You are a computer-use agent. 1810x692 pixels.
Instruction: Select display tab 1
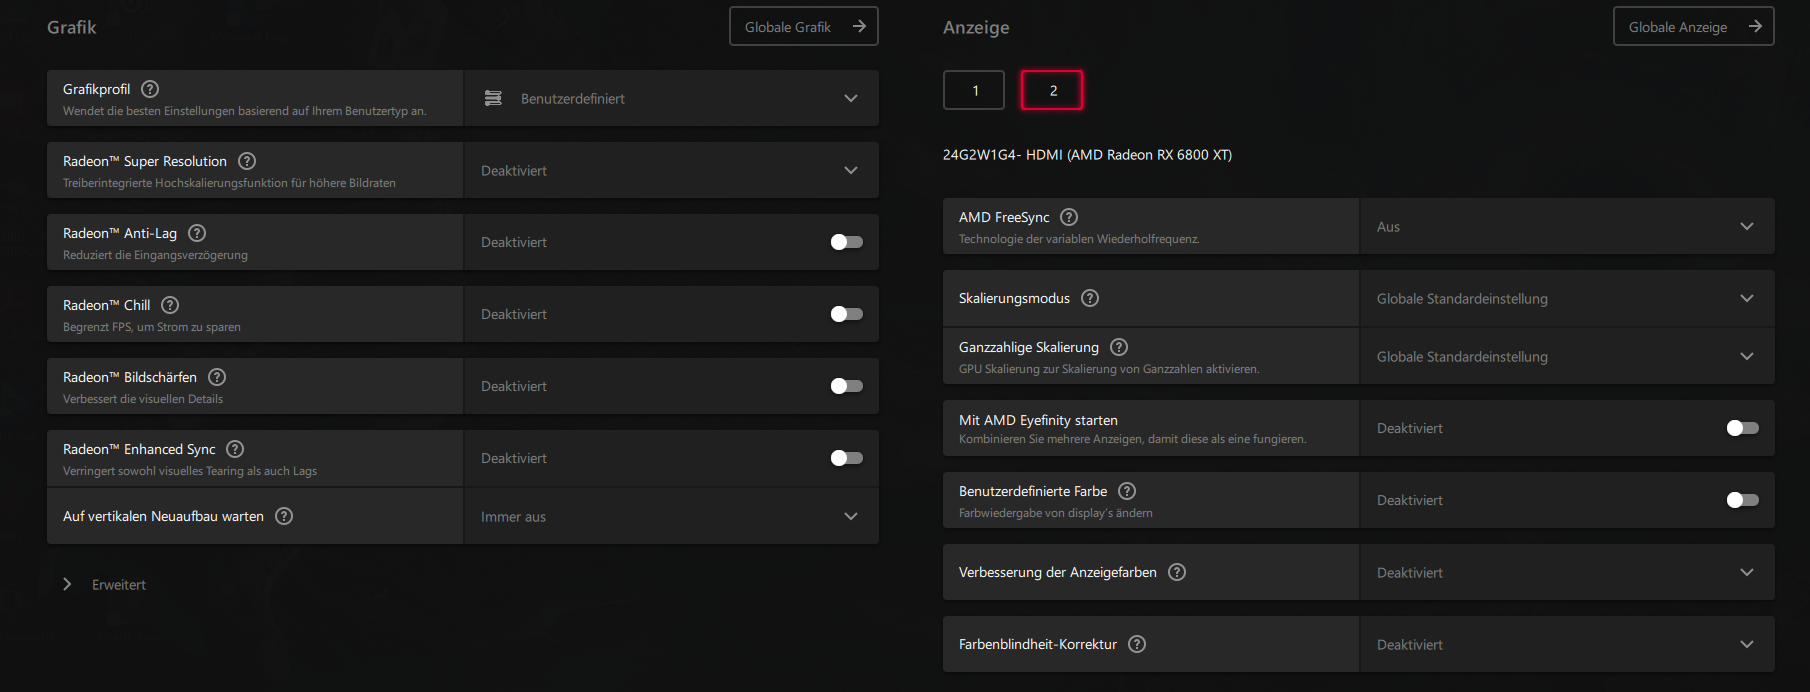click(x=974, y=90)
